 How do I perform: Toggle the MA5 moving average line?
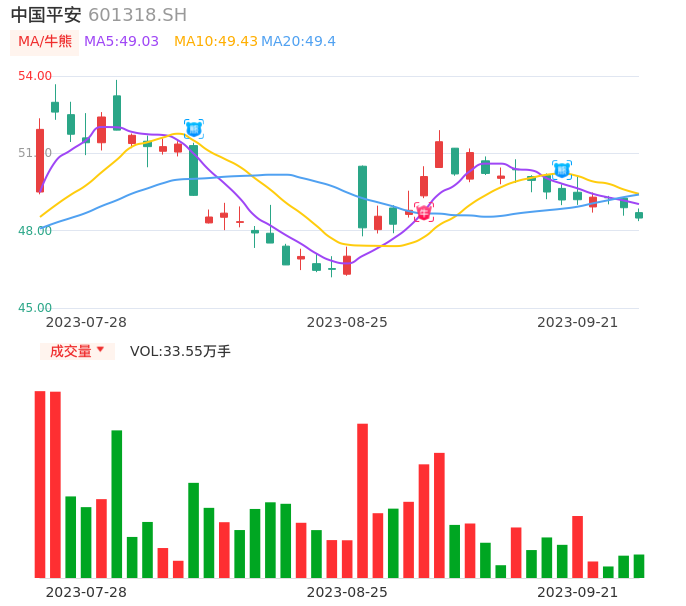(121, 41)
